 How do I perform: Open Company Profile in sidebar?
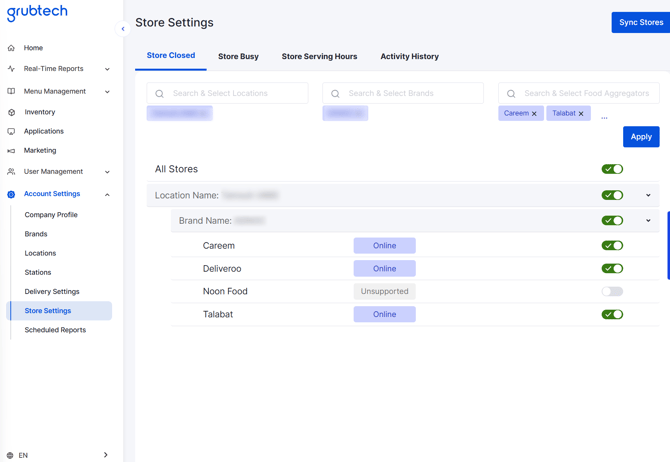51,215
